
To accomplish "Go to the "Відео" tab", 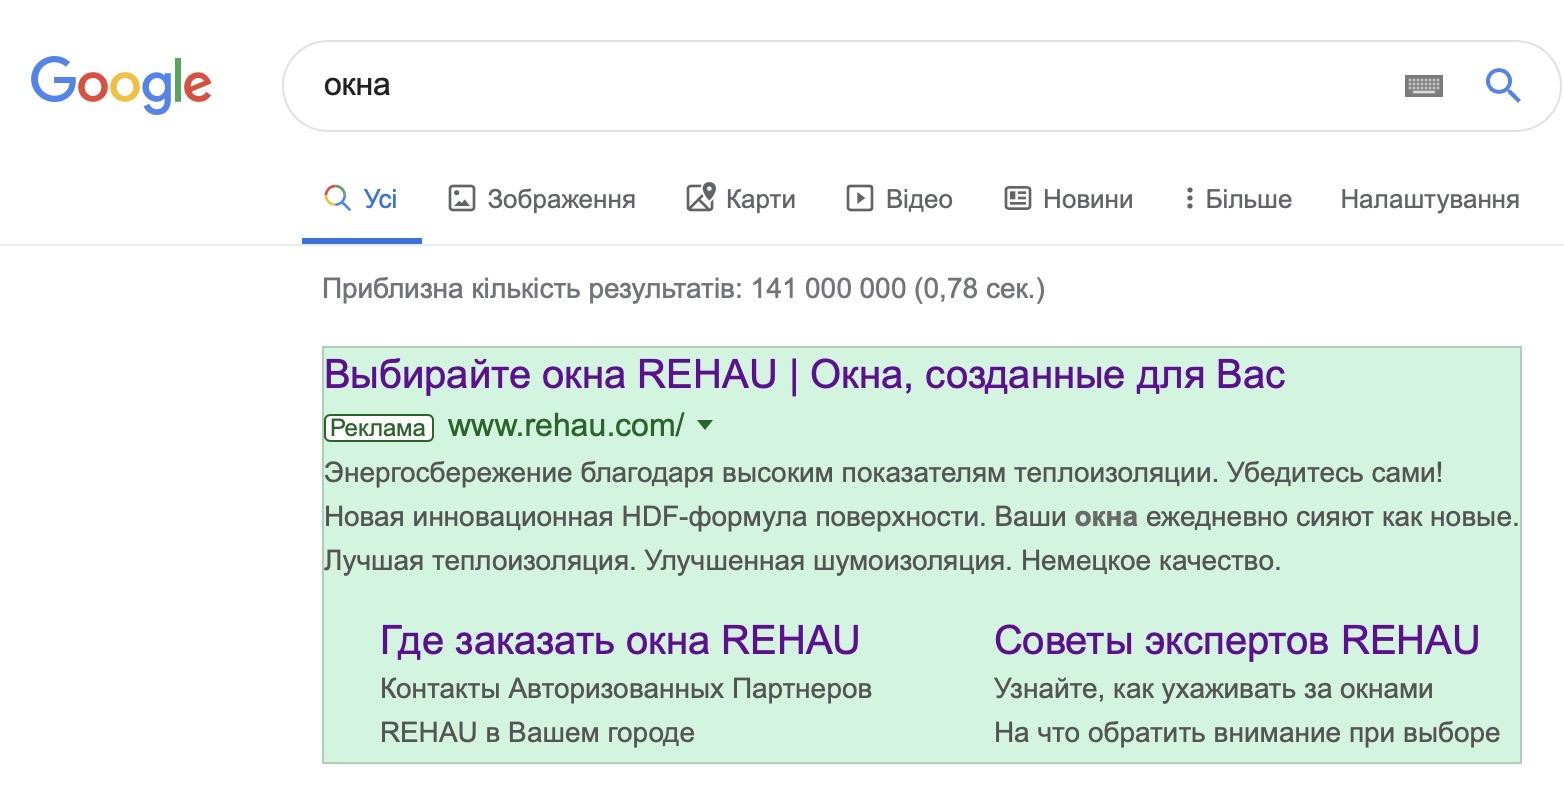I will click(900, 199).
